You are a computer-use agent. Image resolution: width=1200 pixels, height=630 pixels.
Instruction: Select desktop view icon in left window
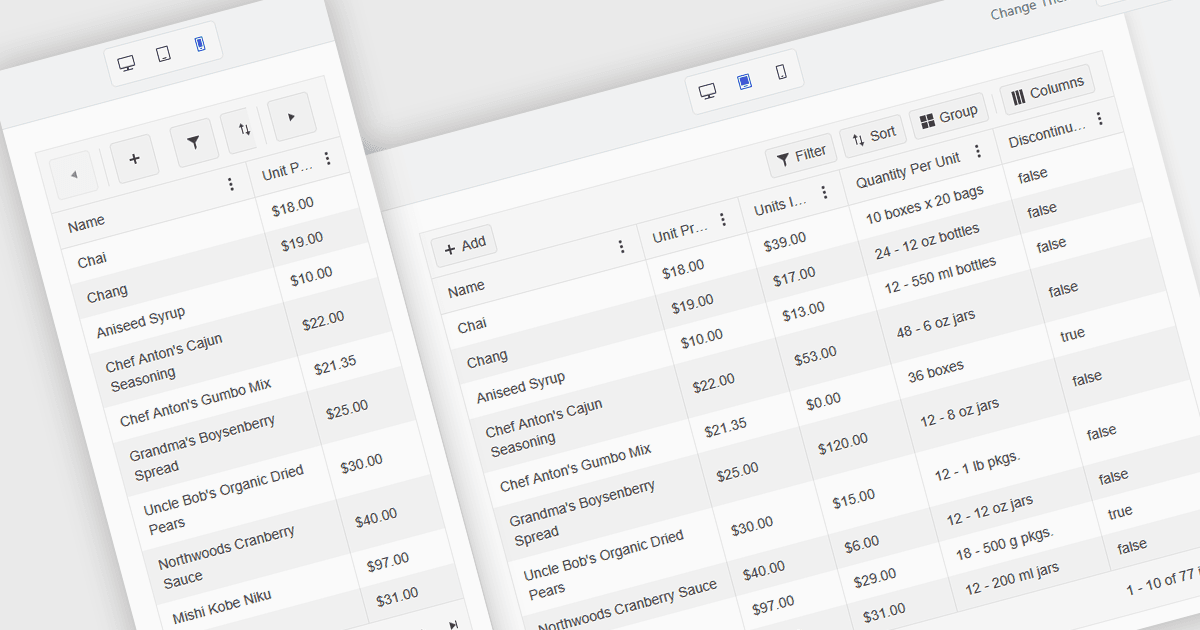click(x=126, y=63)
